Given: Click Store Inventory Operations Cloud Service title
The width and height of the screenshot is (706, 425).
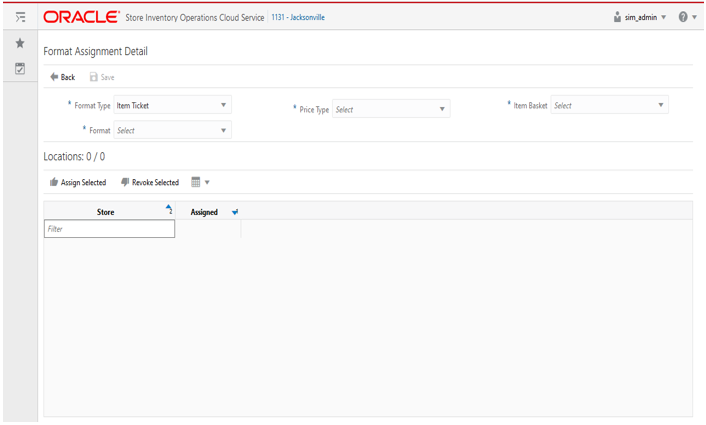Looking at the screenshot, I should point(195,17).
